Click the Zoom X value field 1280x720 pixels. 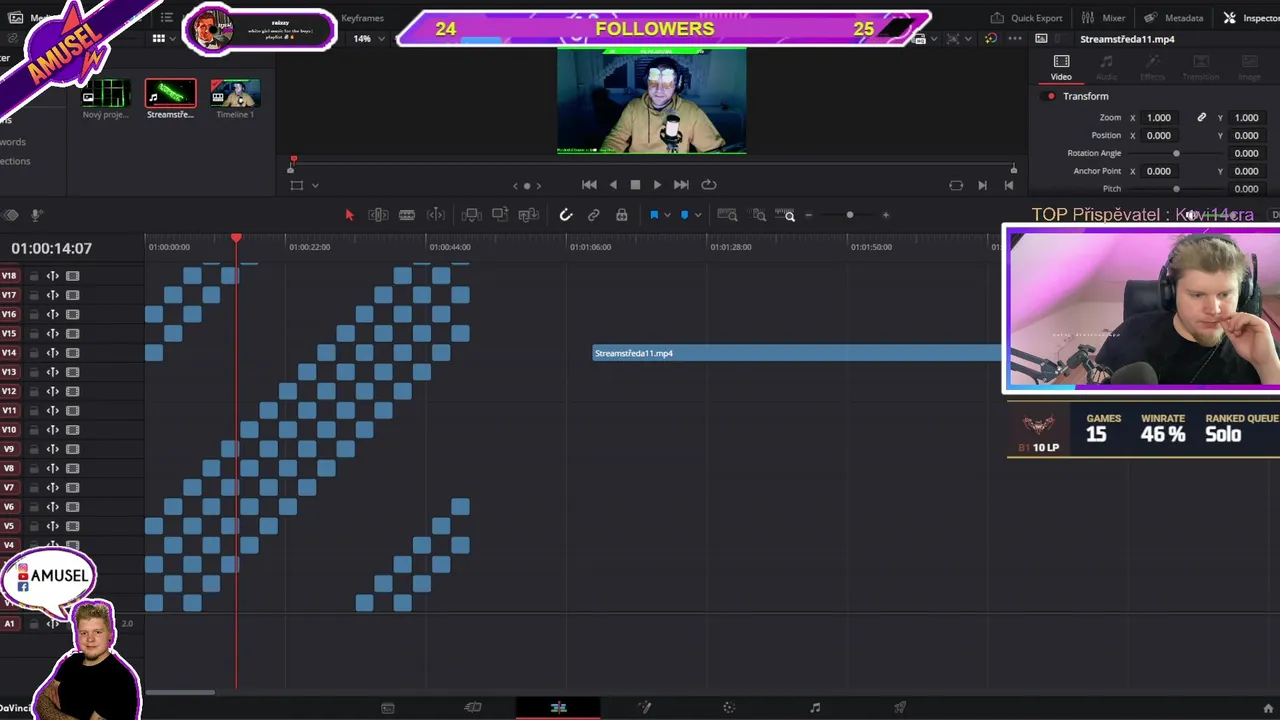(x=1158, y=118)
